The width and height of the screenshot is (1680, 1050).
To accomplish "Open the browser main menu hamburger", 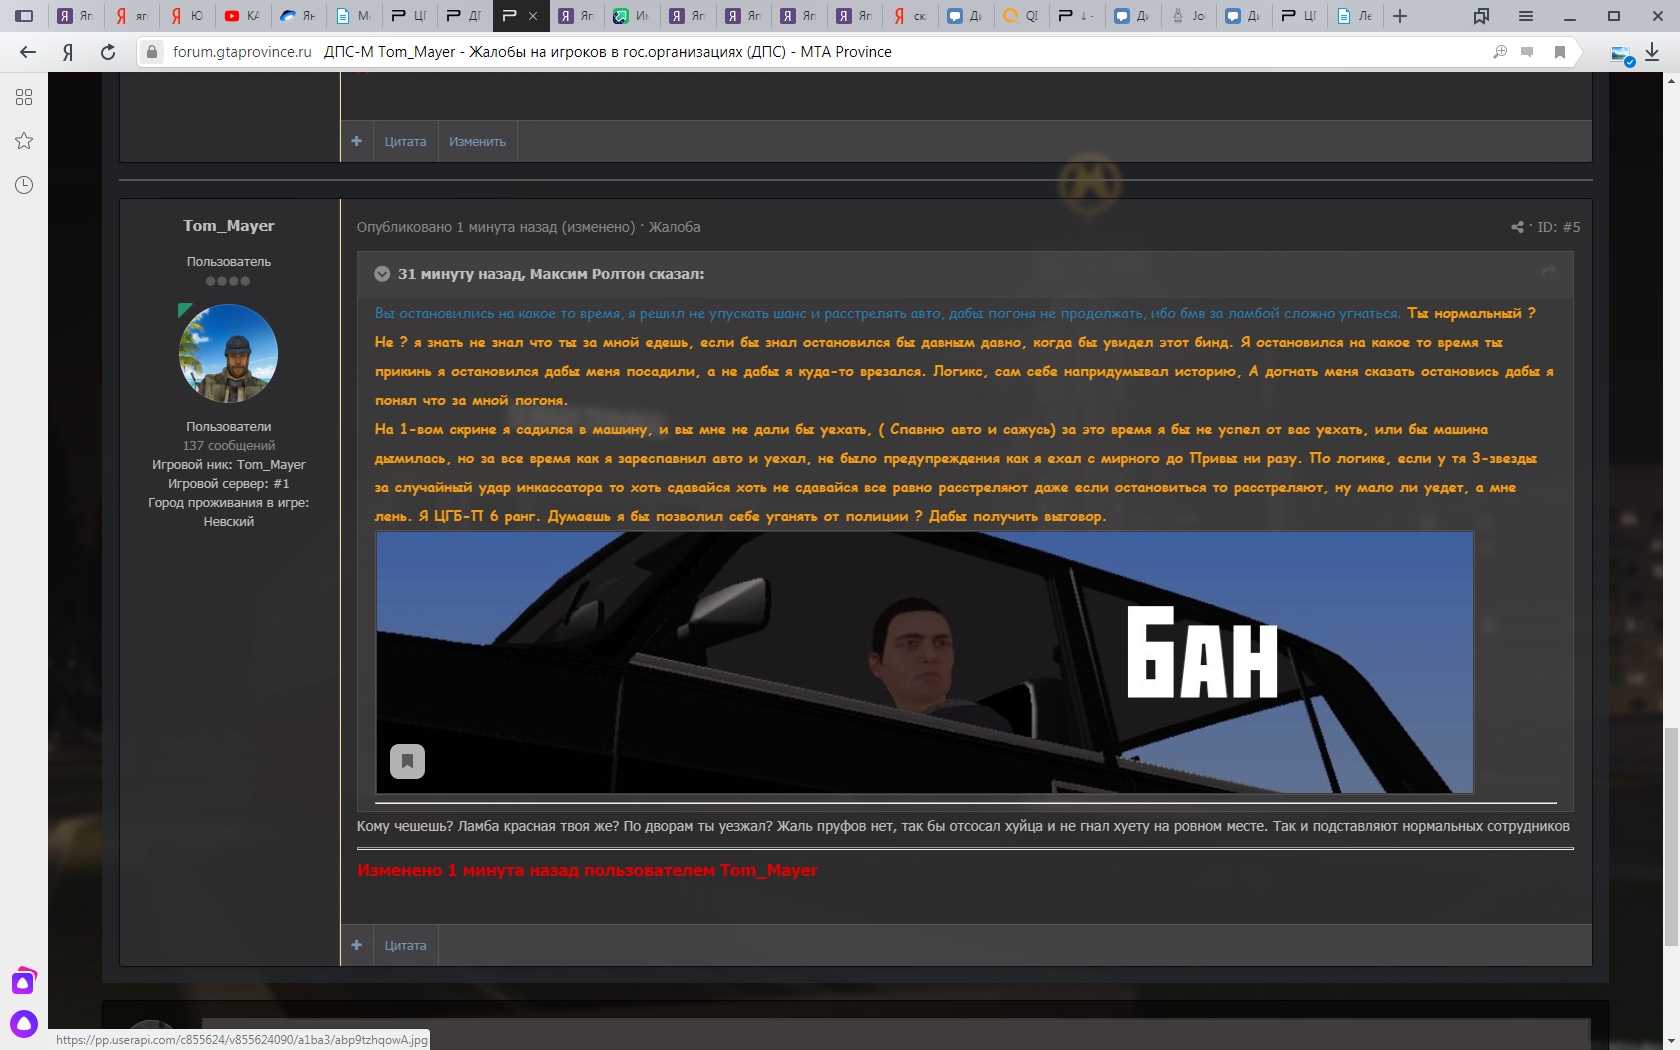I will point(1525,16).
